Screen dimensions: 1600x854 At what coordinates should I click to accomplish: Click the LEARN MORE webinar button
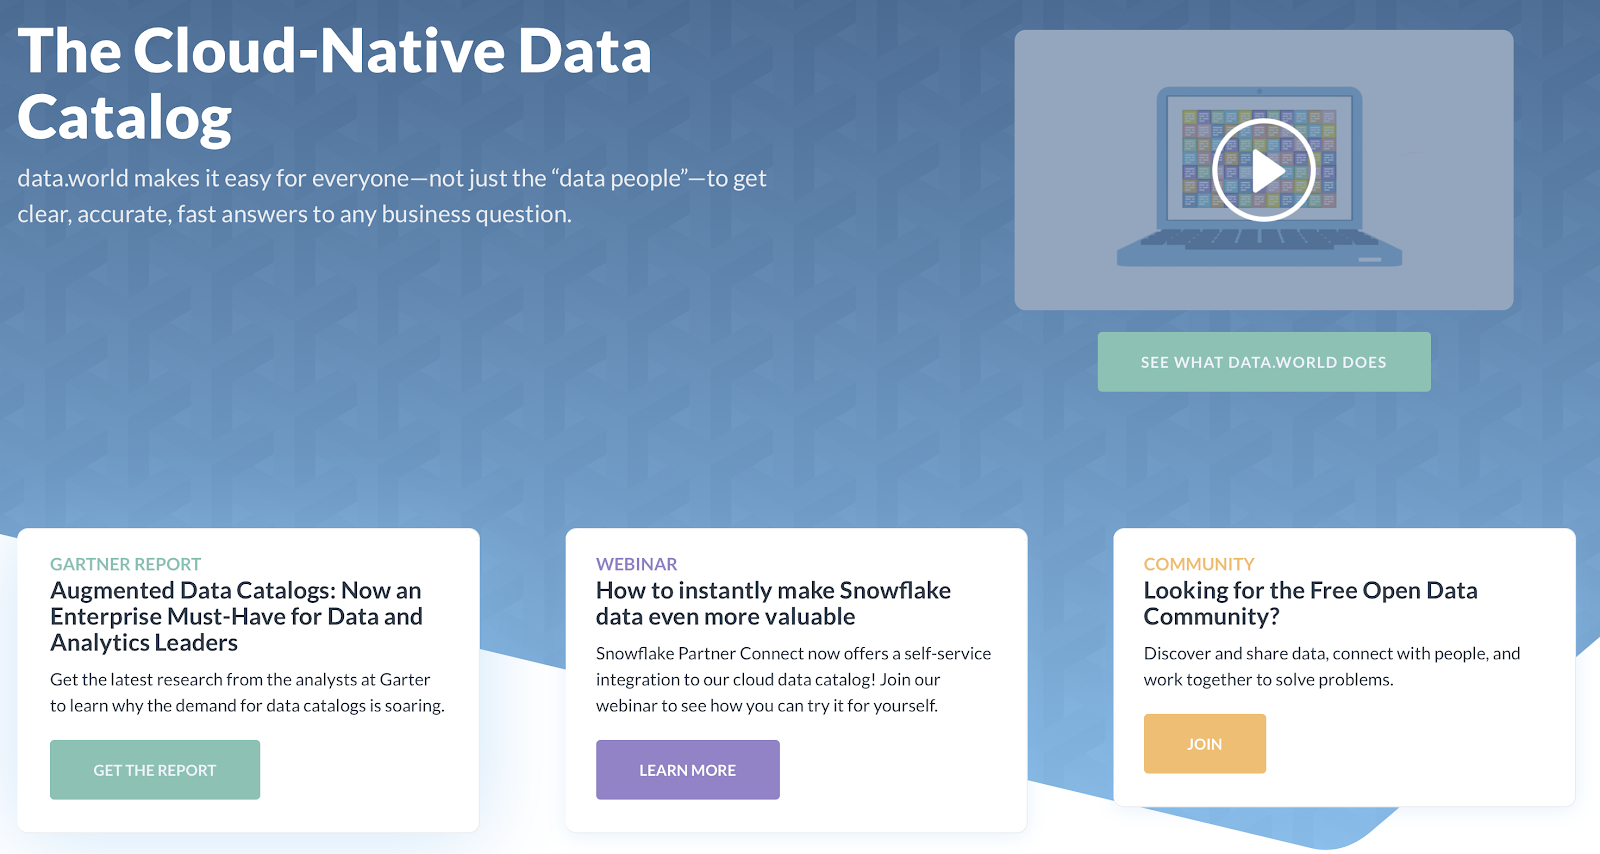[x=688, y=770]
